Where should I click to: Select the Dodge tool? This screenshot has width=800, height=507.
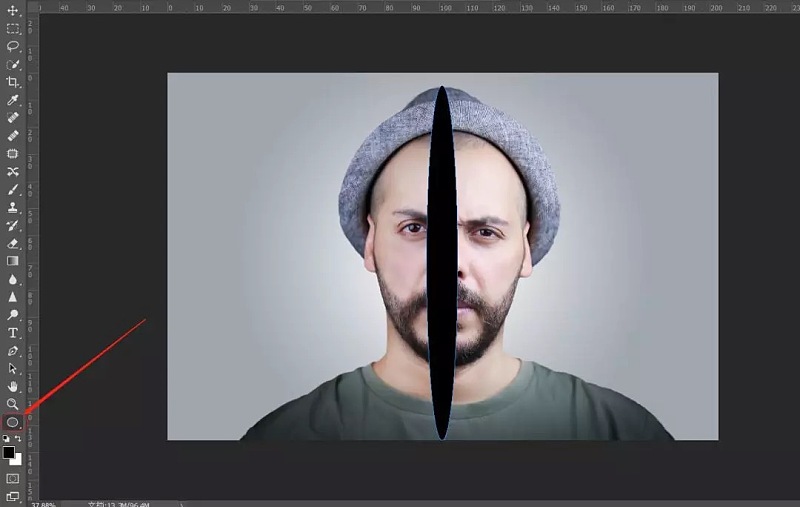[x=12, y=315]
